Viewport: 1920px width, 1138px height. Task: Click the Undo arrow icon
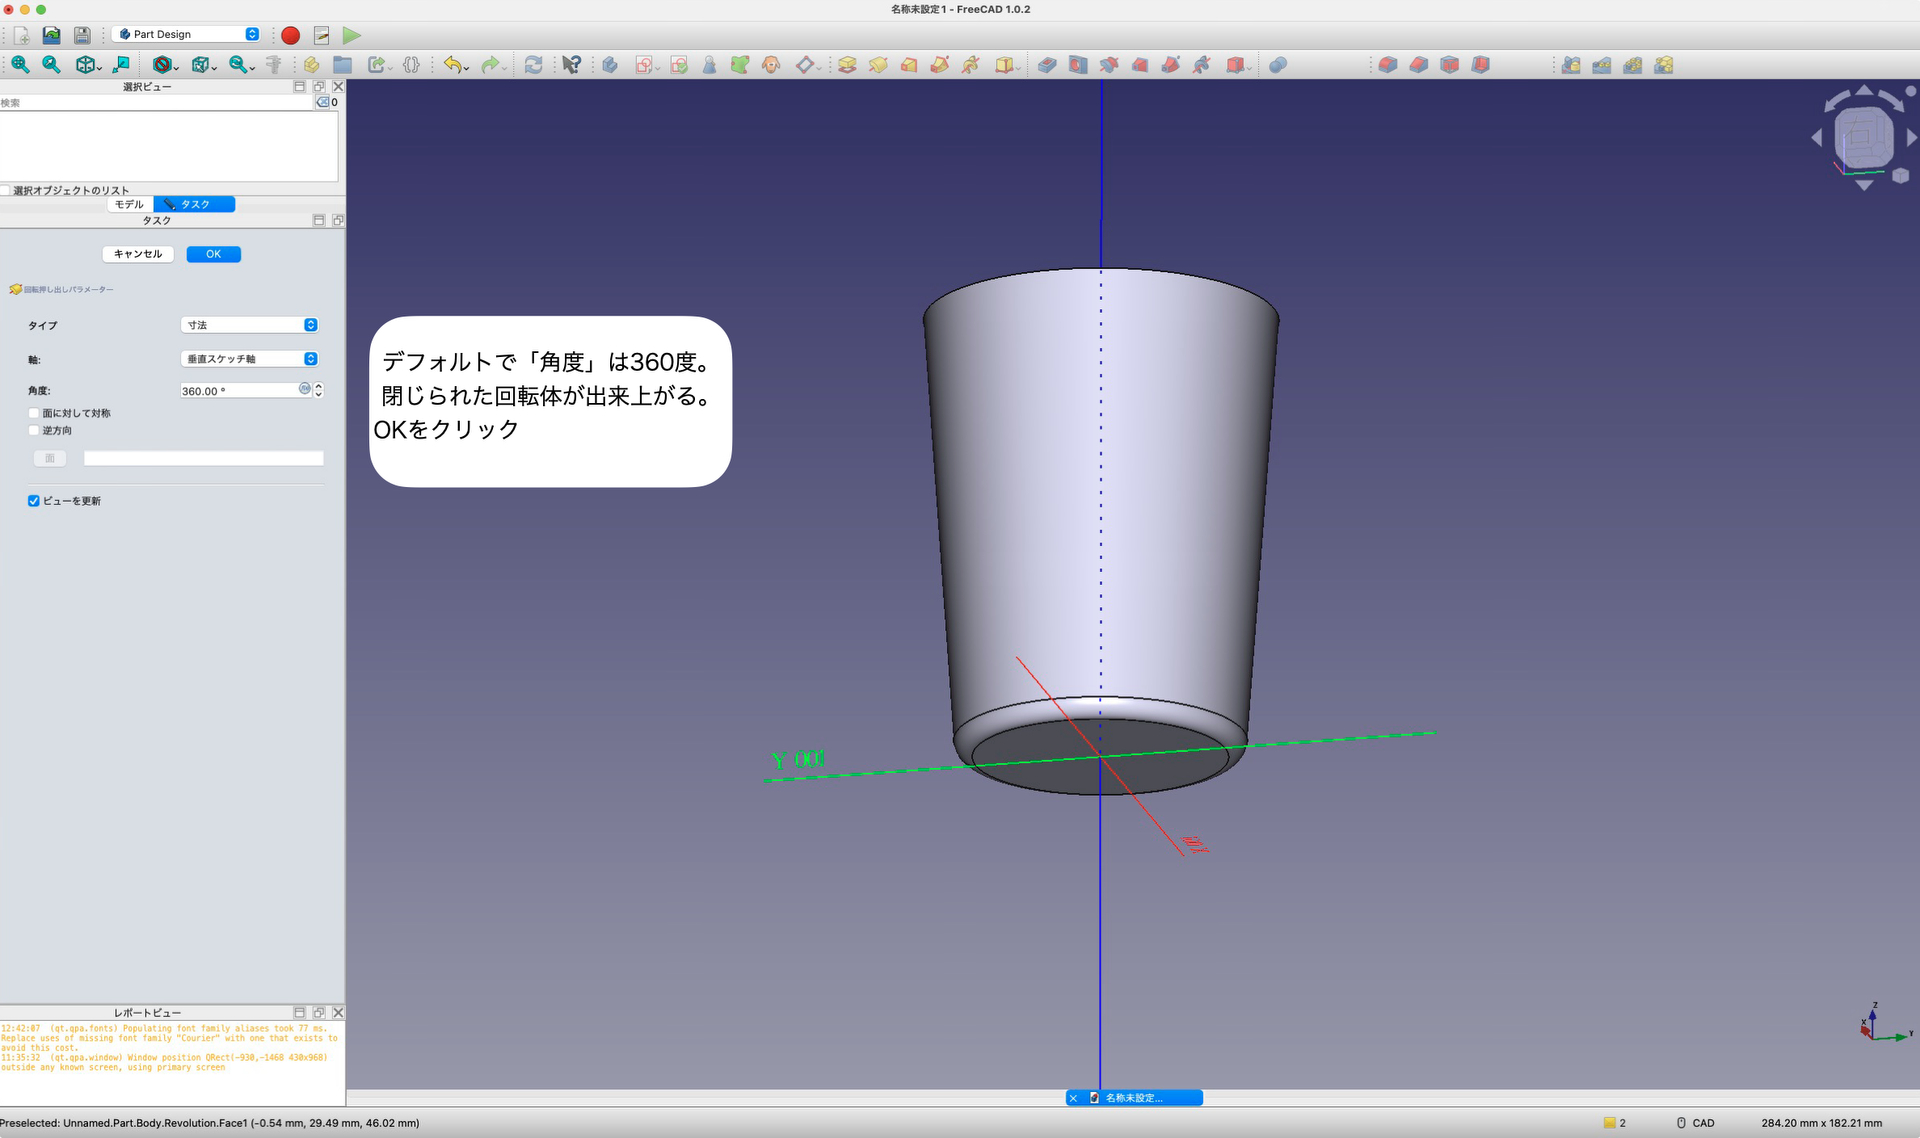coord(453,64)
